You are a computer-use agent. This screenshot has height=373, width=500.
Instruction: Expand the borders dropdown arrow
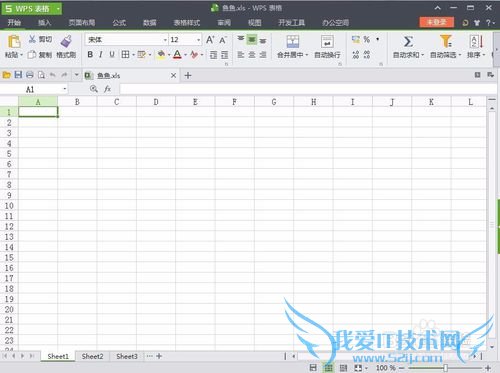click(133, 55)
